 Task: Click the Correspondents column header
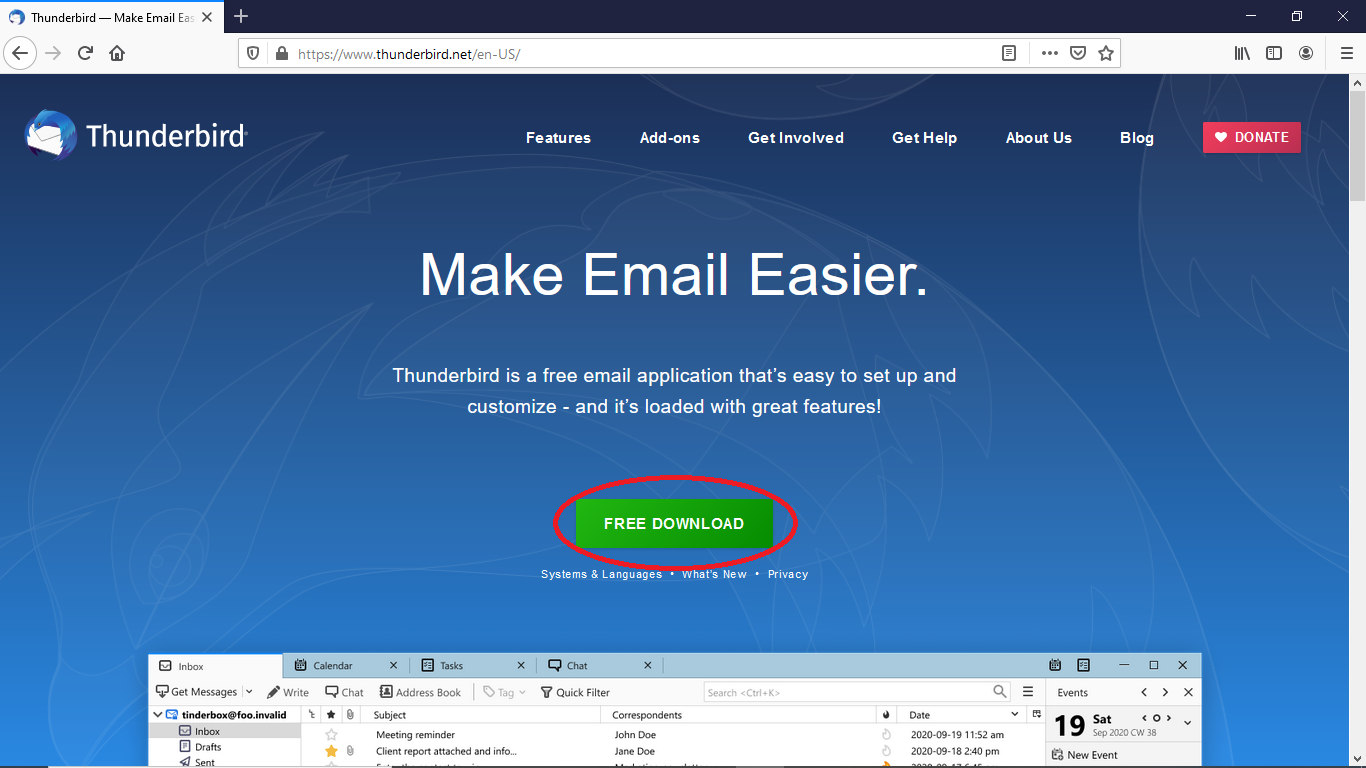click(x=739, y=715)
